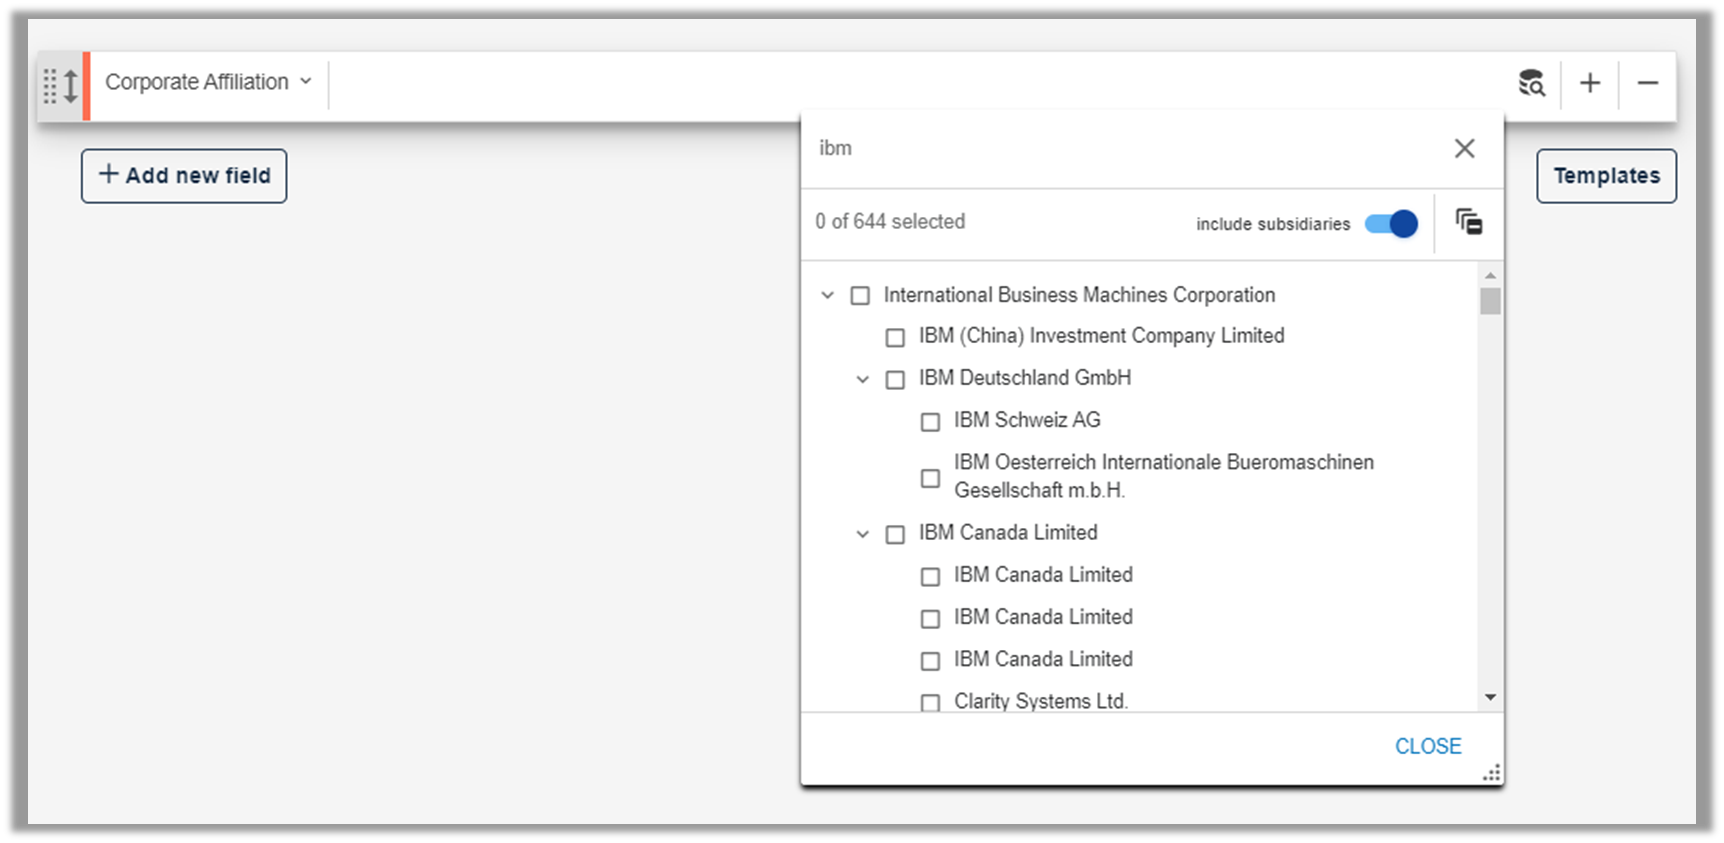Open the Templates button
This screenshot has height=843, width=1724.
tap(1606, 176)
